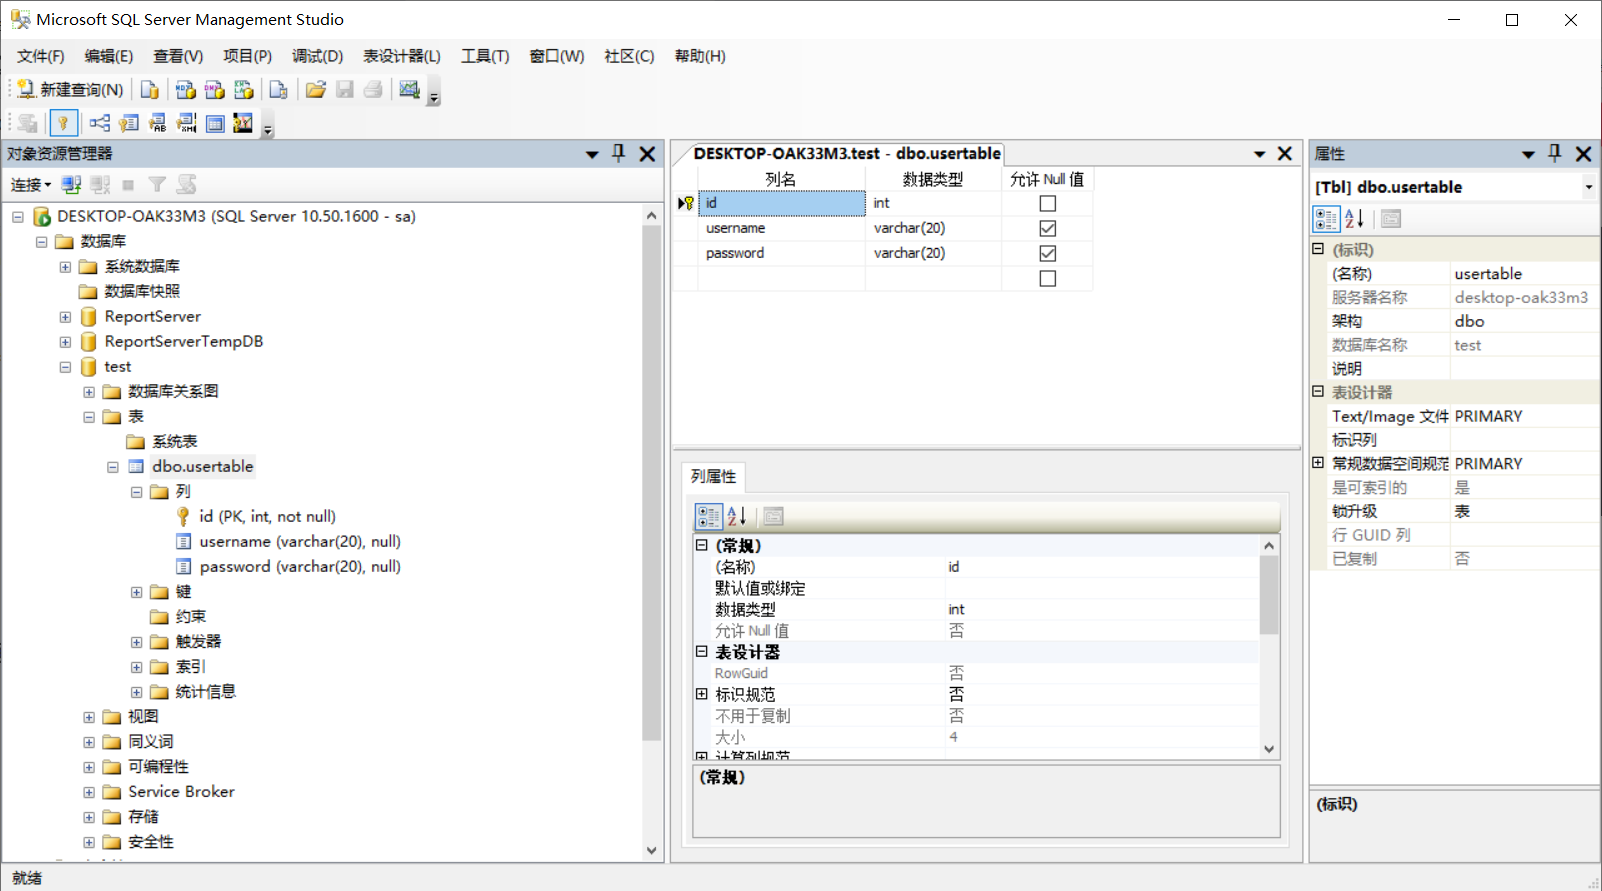Viewport: 1602px width, 891px height.
Task: Click the (名称) usertable value field
Action: pyautogui.click(x=1524, y=274)
